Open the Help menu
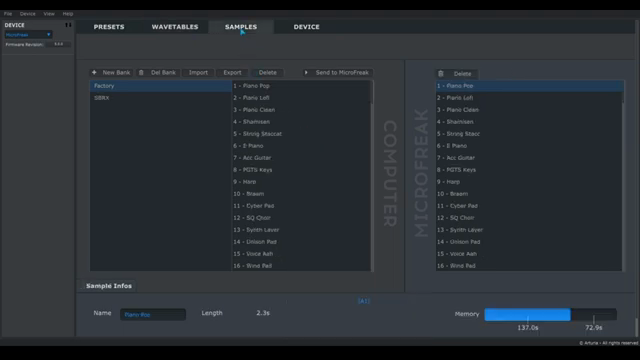The image size is (640, 360). [x=68, y=14]
